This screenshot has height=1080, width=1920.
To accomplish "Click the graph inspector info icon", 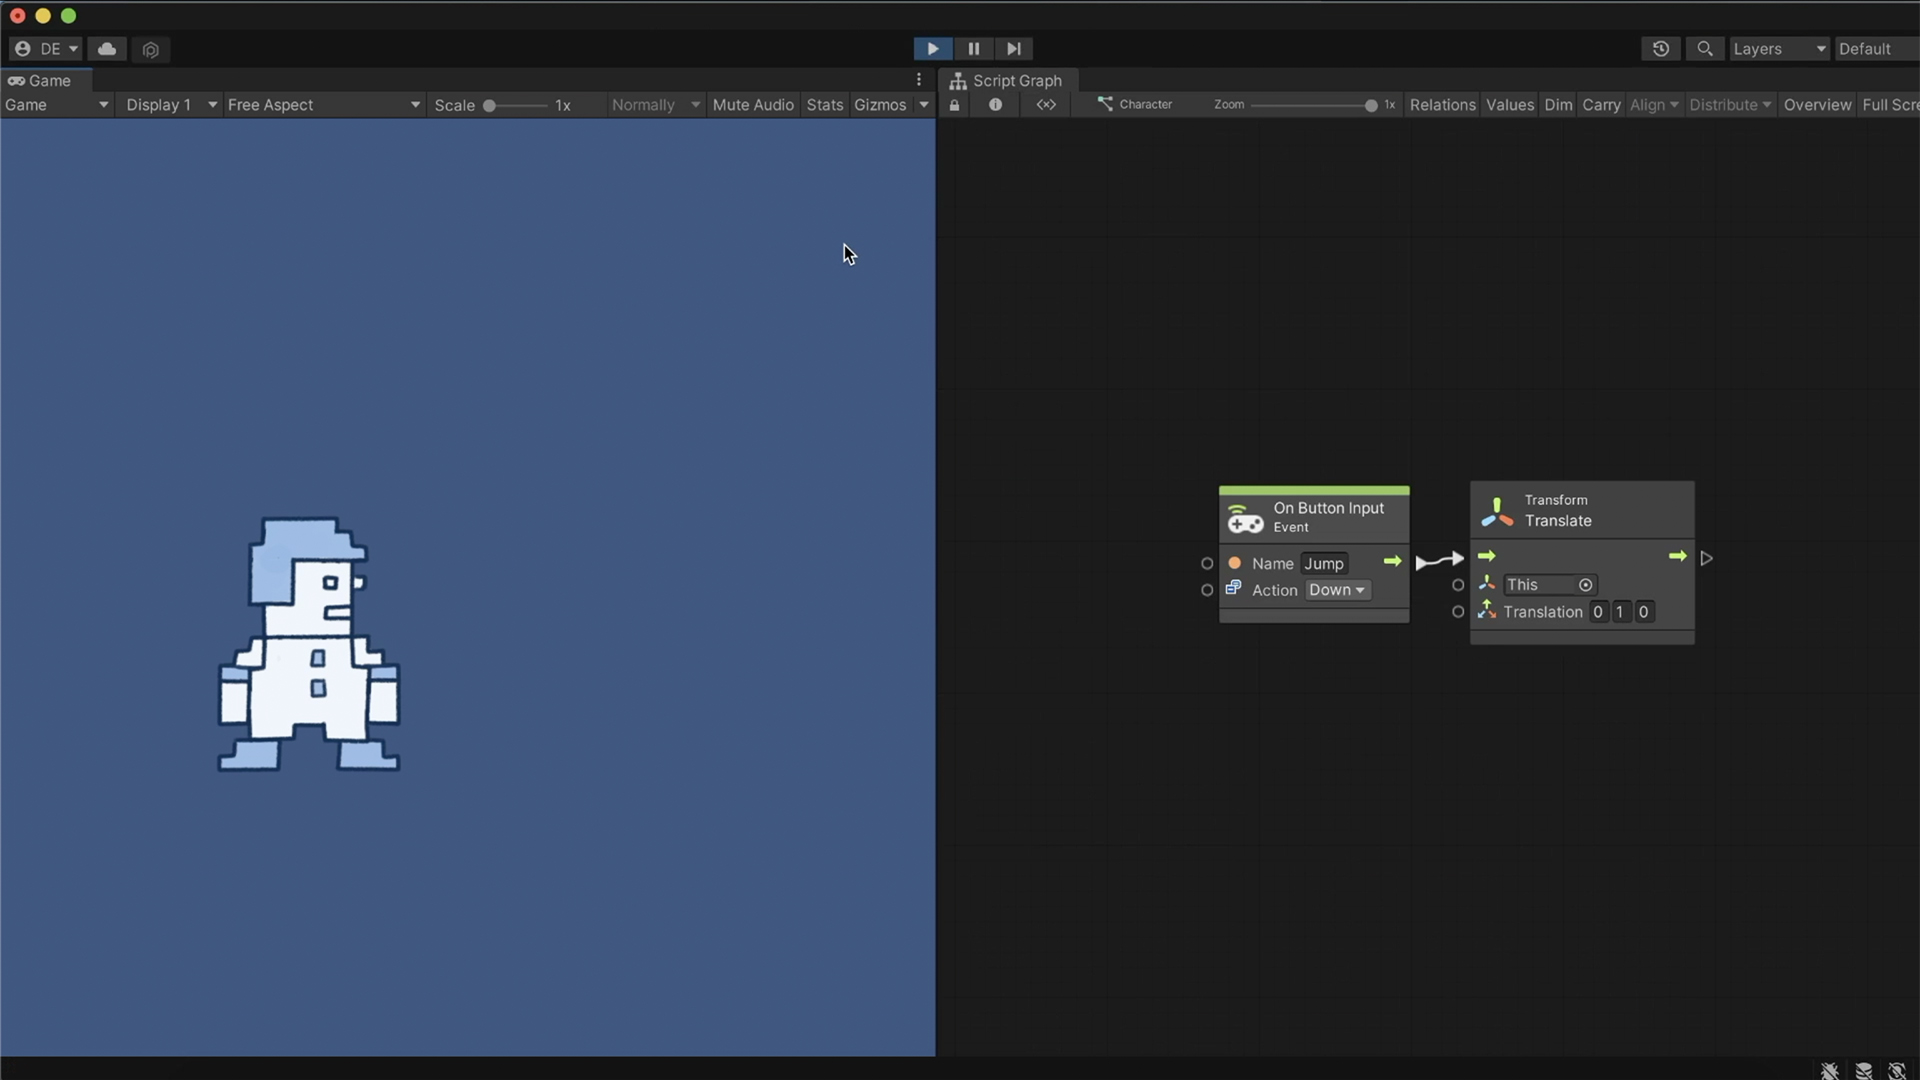I will coord(995,104).
